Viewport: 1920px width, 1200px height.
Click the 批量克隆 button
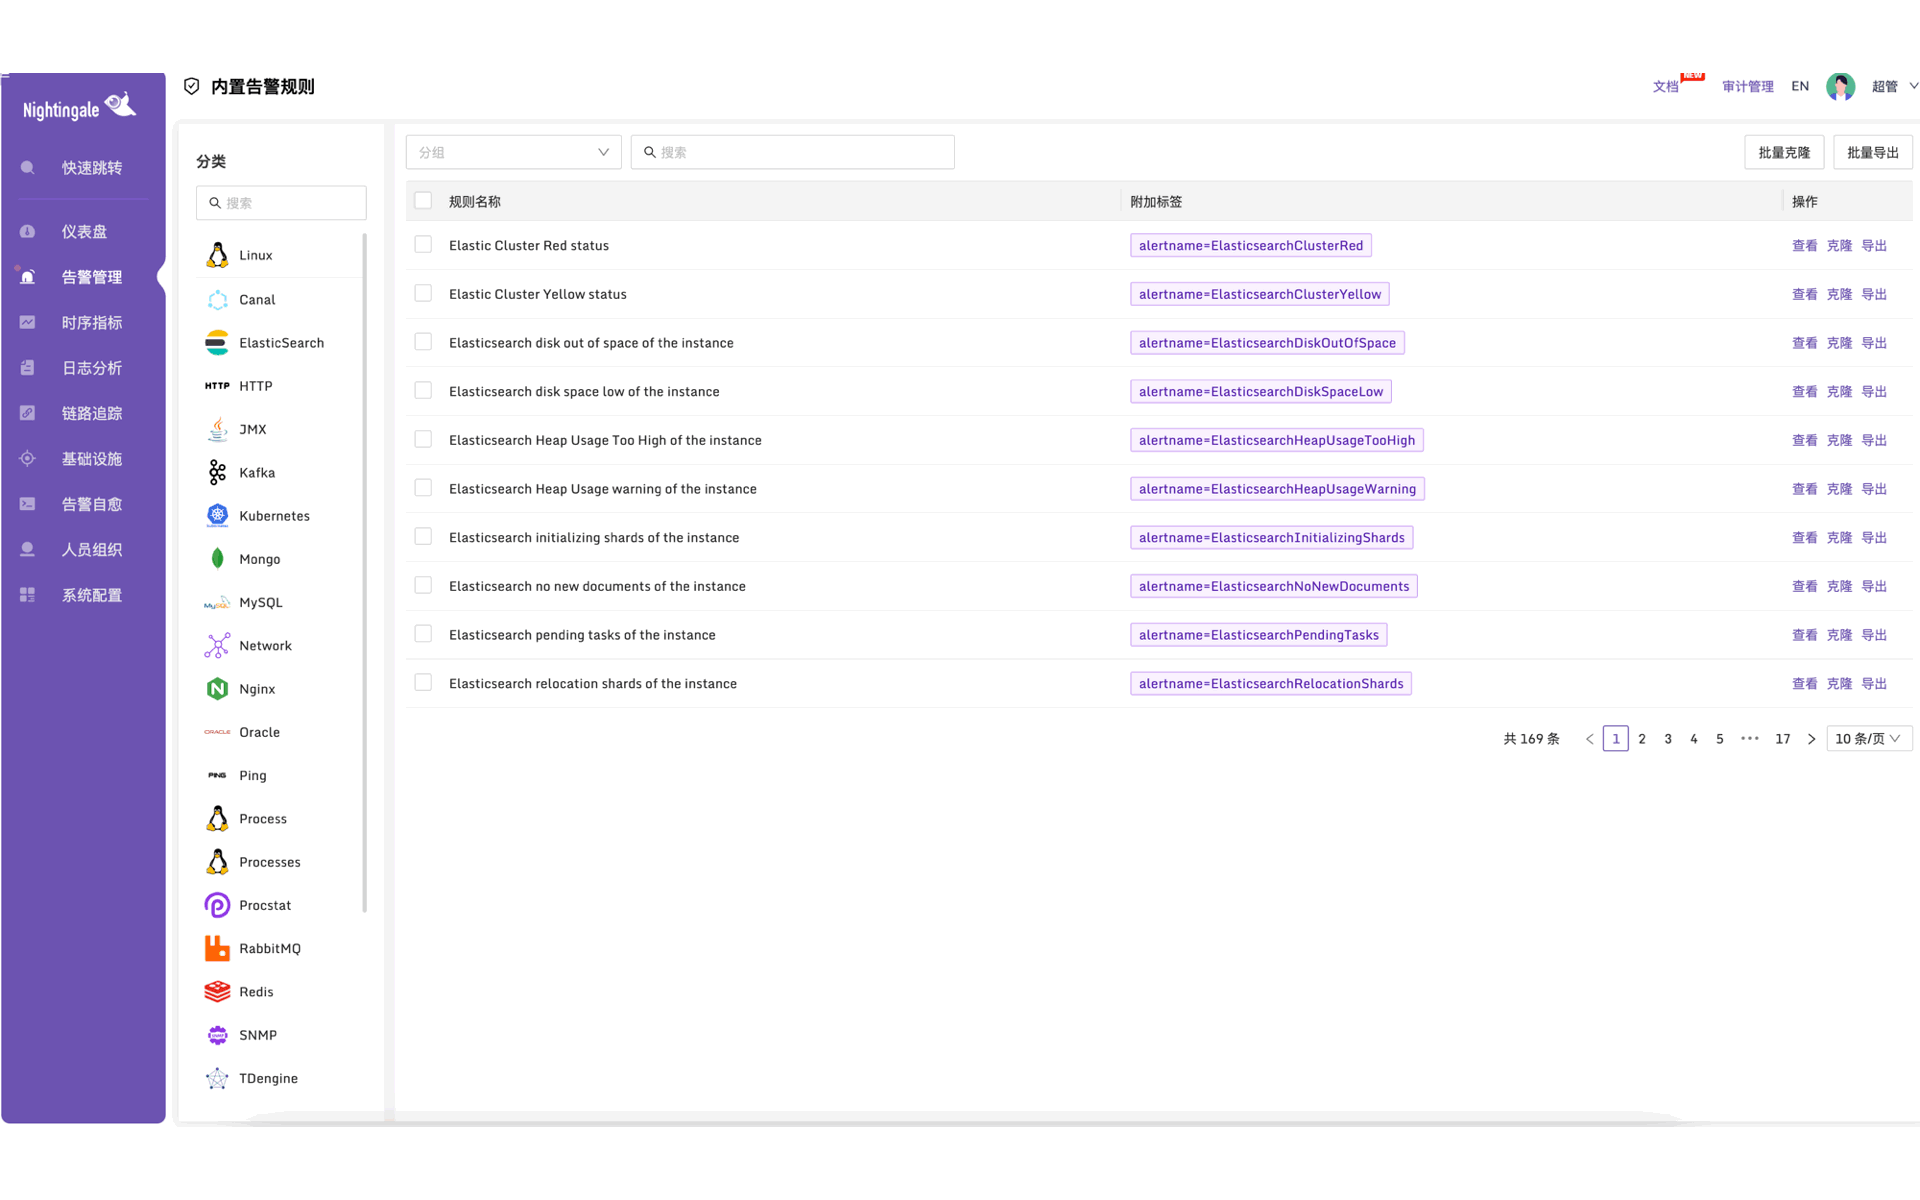[x=1784, y=152]
